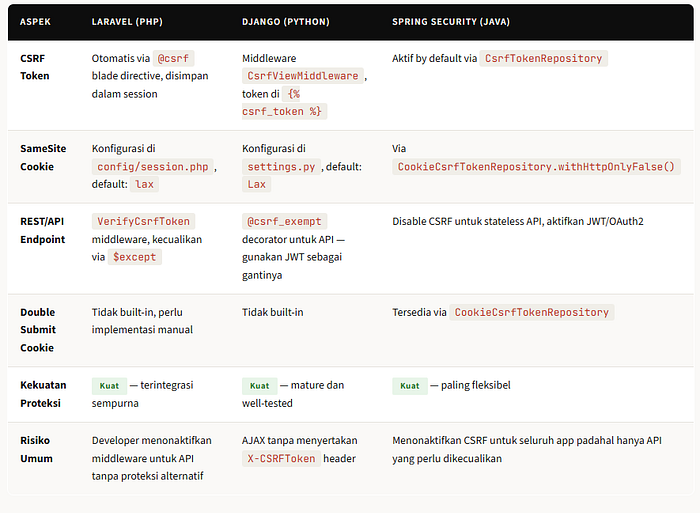Click the {% csrf_token %} code snippet
Viewport: 700px width, 513px height.
click(284, 103)
